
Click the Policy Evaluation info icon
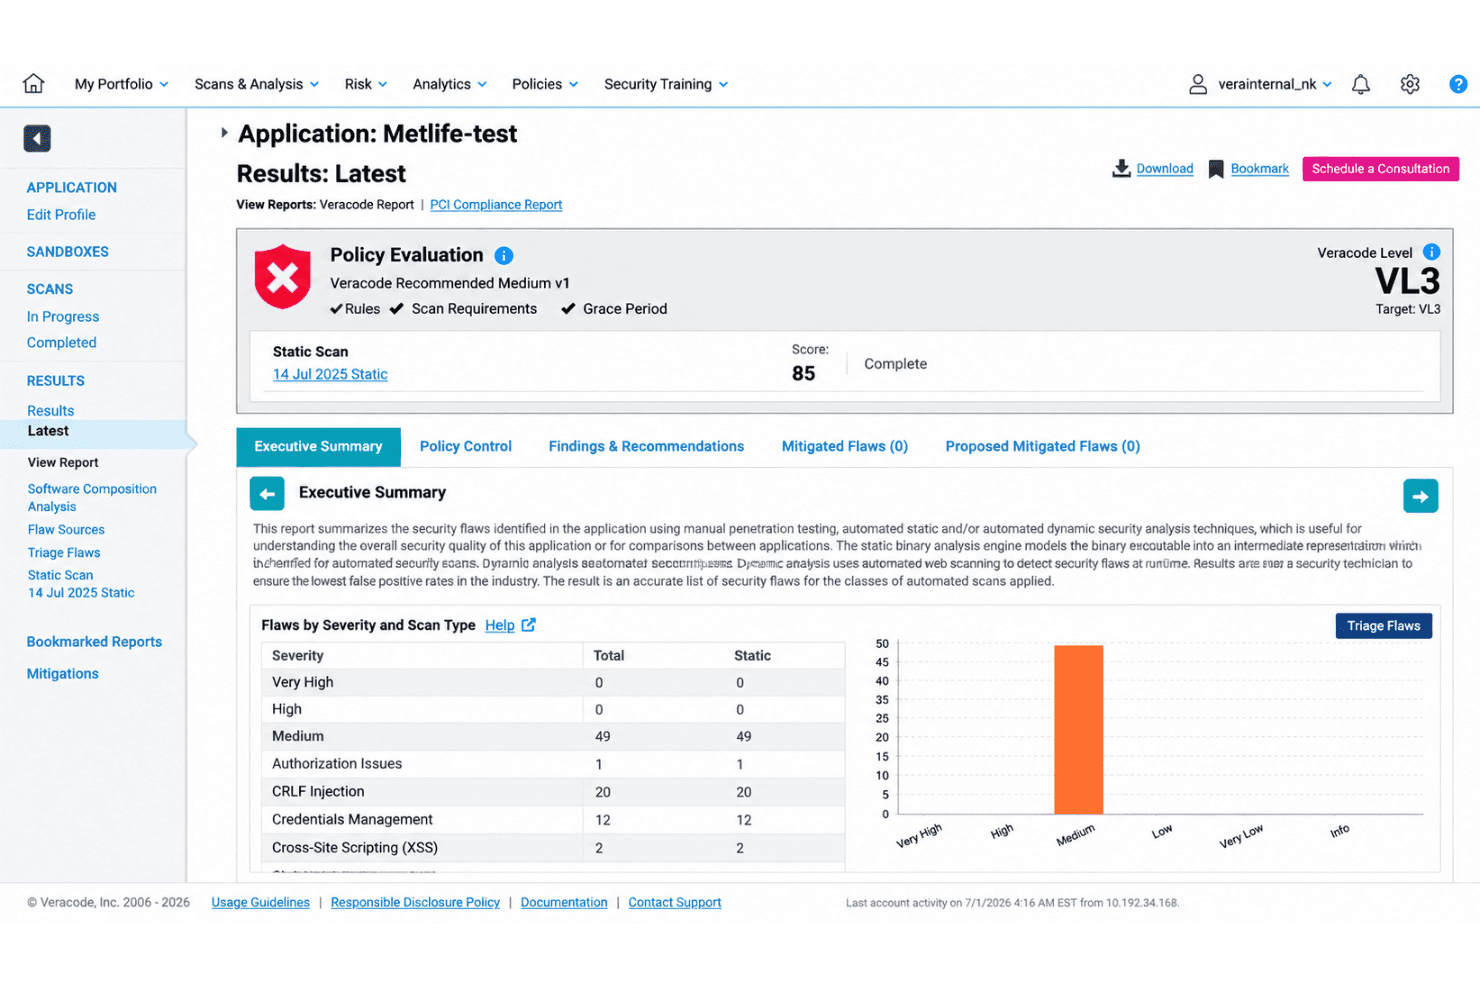(504, 256)
